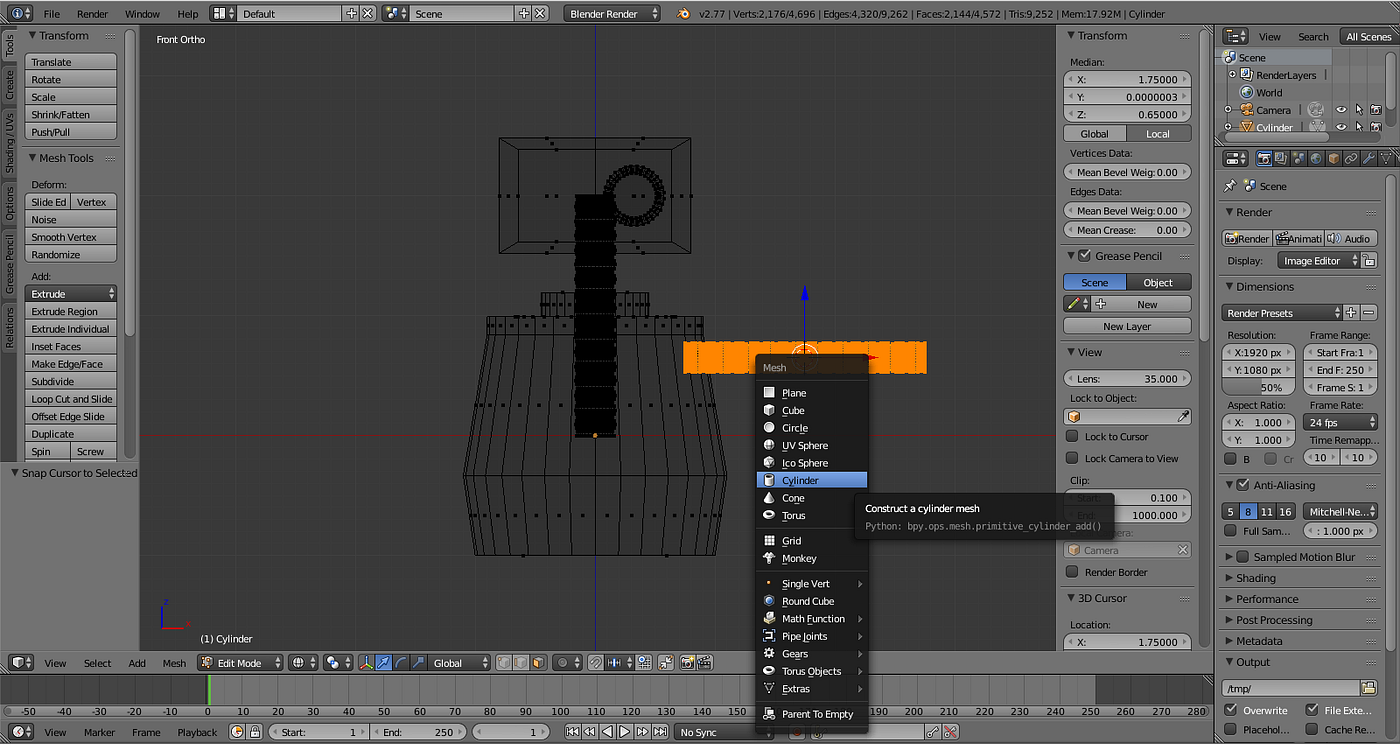Click the Lens 35.000 field
The width and height of the screenshot is (1400, 744).
point(1127,379)
